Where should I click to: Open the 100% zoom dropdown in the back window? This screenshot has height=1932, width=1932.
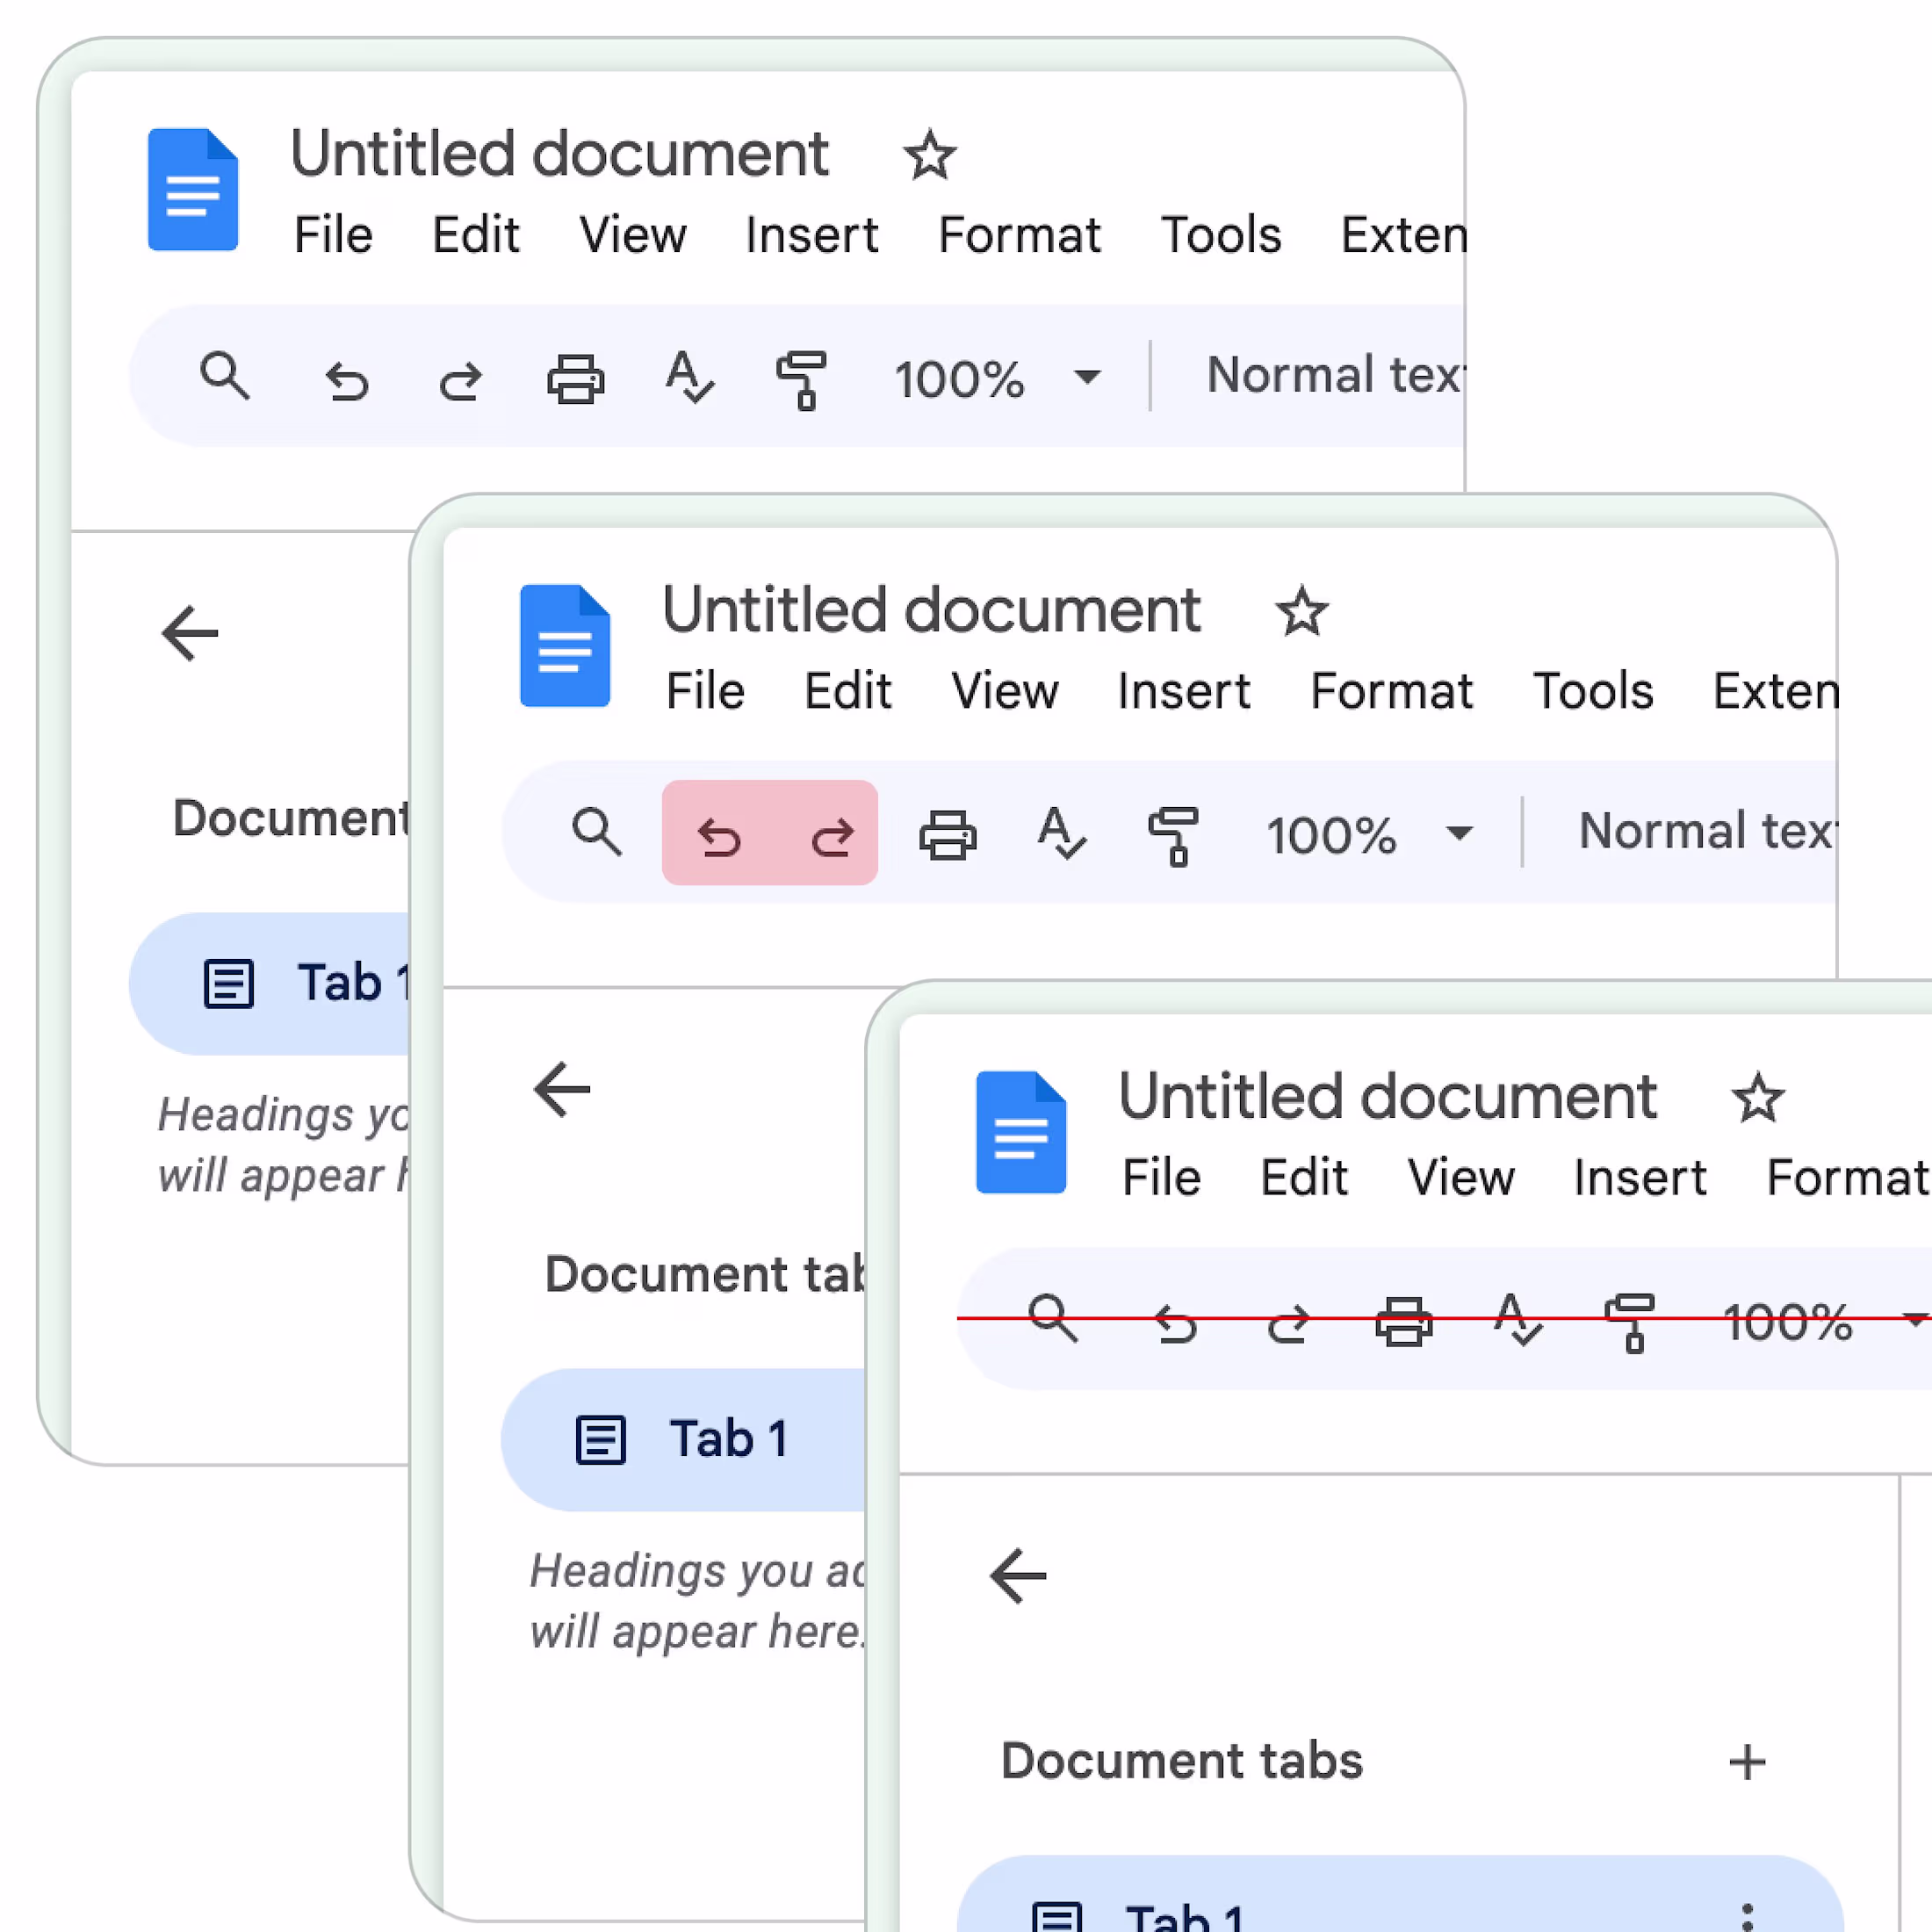click(x=998, y=379)
